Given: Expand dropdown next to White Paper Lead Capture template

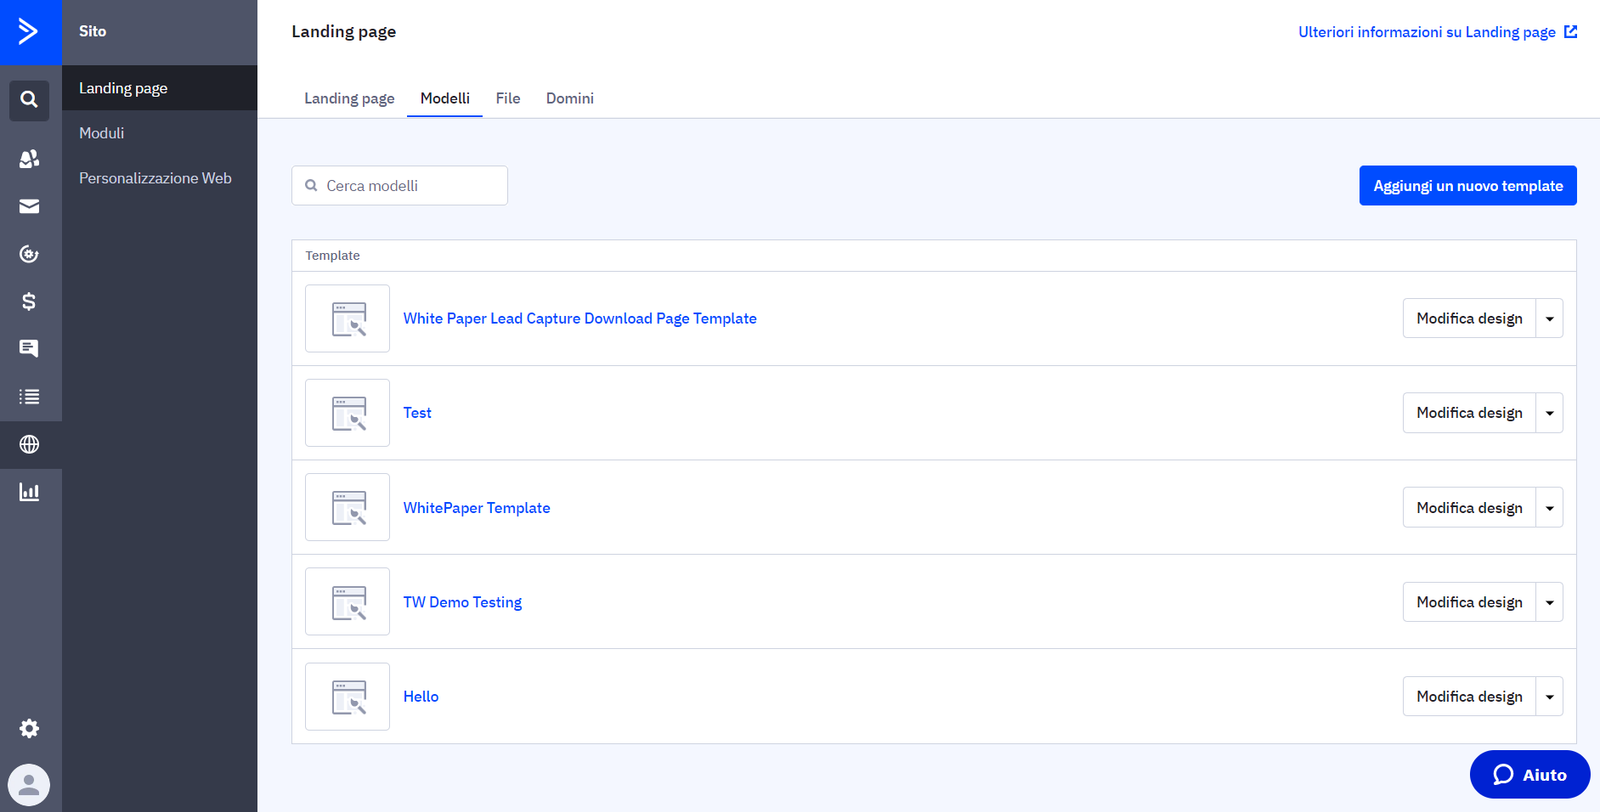Looking at the screenshot, I should point(1549,319).
